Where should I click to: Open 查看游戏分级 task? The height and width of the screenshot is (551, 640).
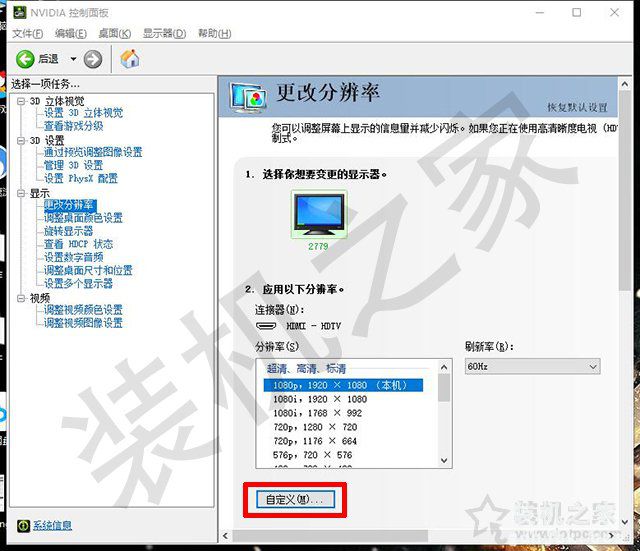click(73, 126)
